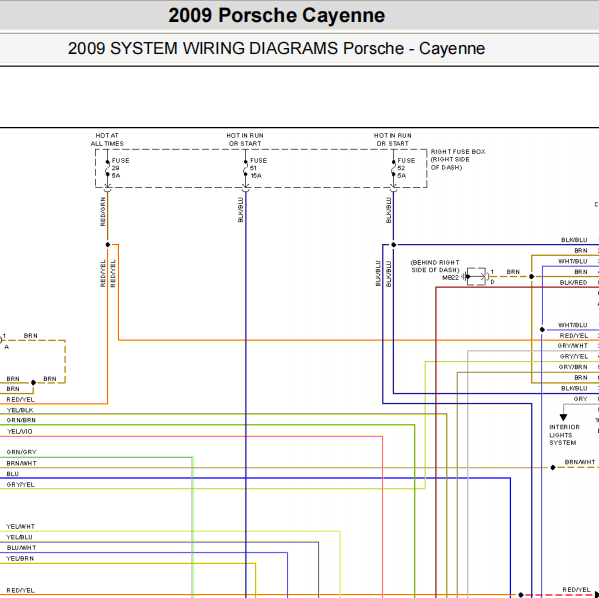The image size is (599, 598).
Task: Click the GRN/GRY wire label
Action: click(21, 452)
